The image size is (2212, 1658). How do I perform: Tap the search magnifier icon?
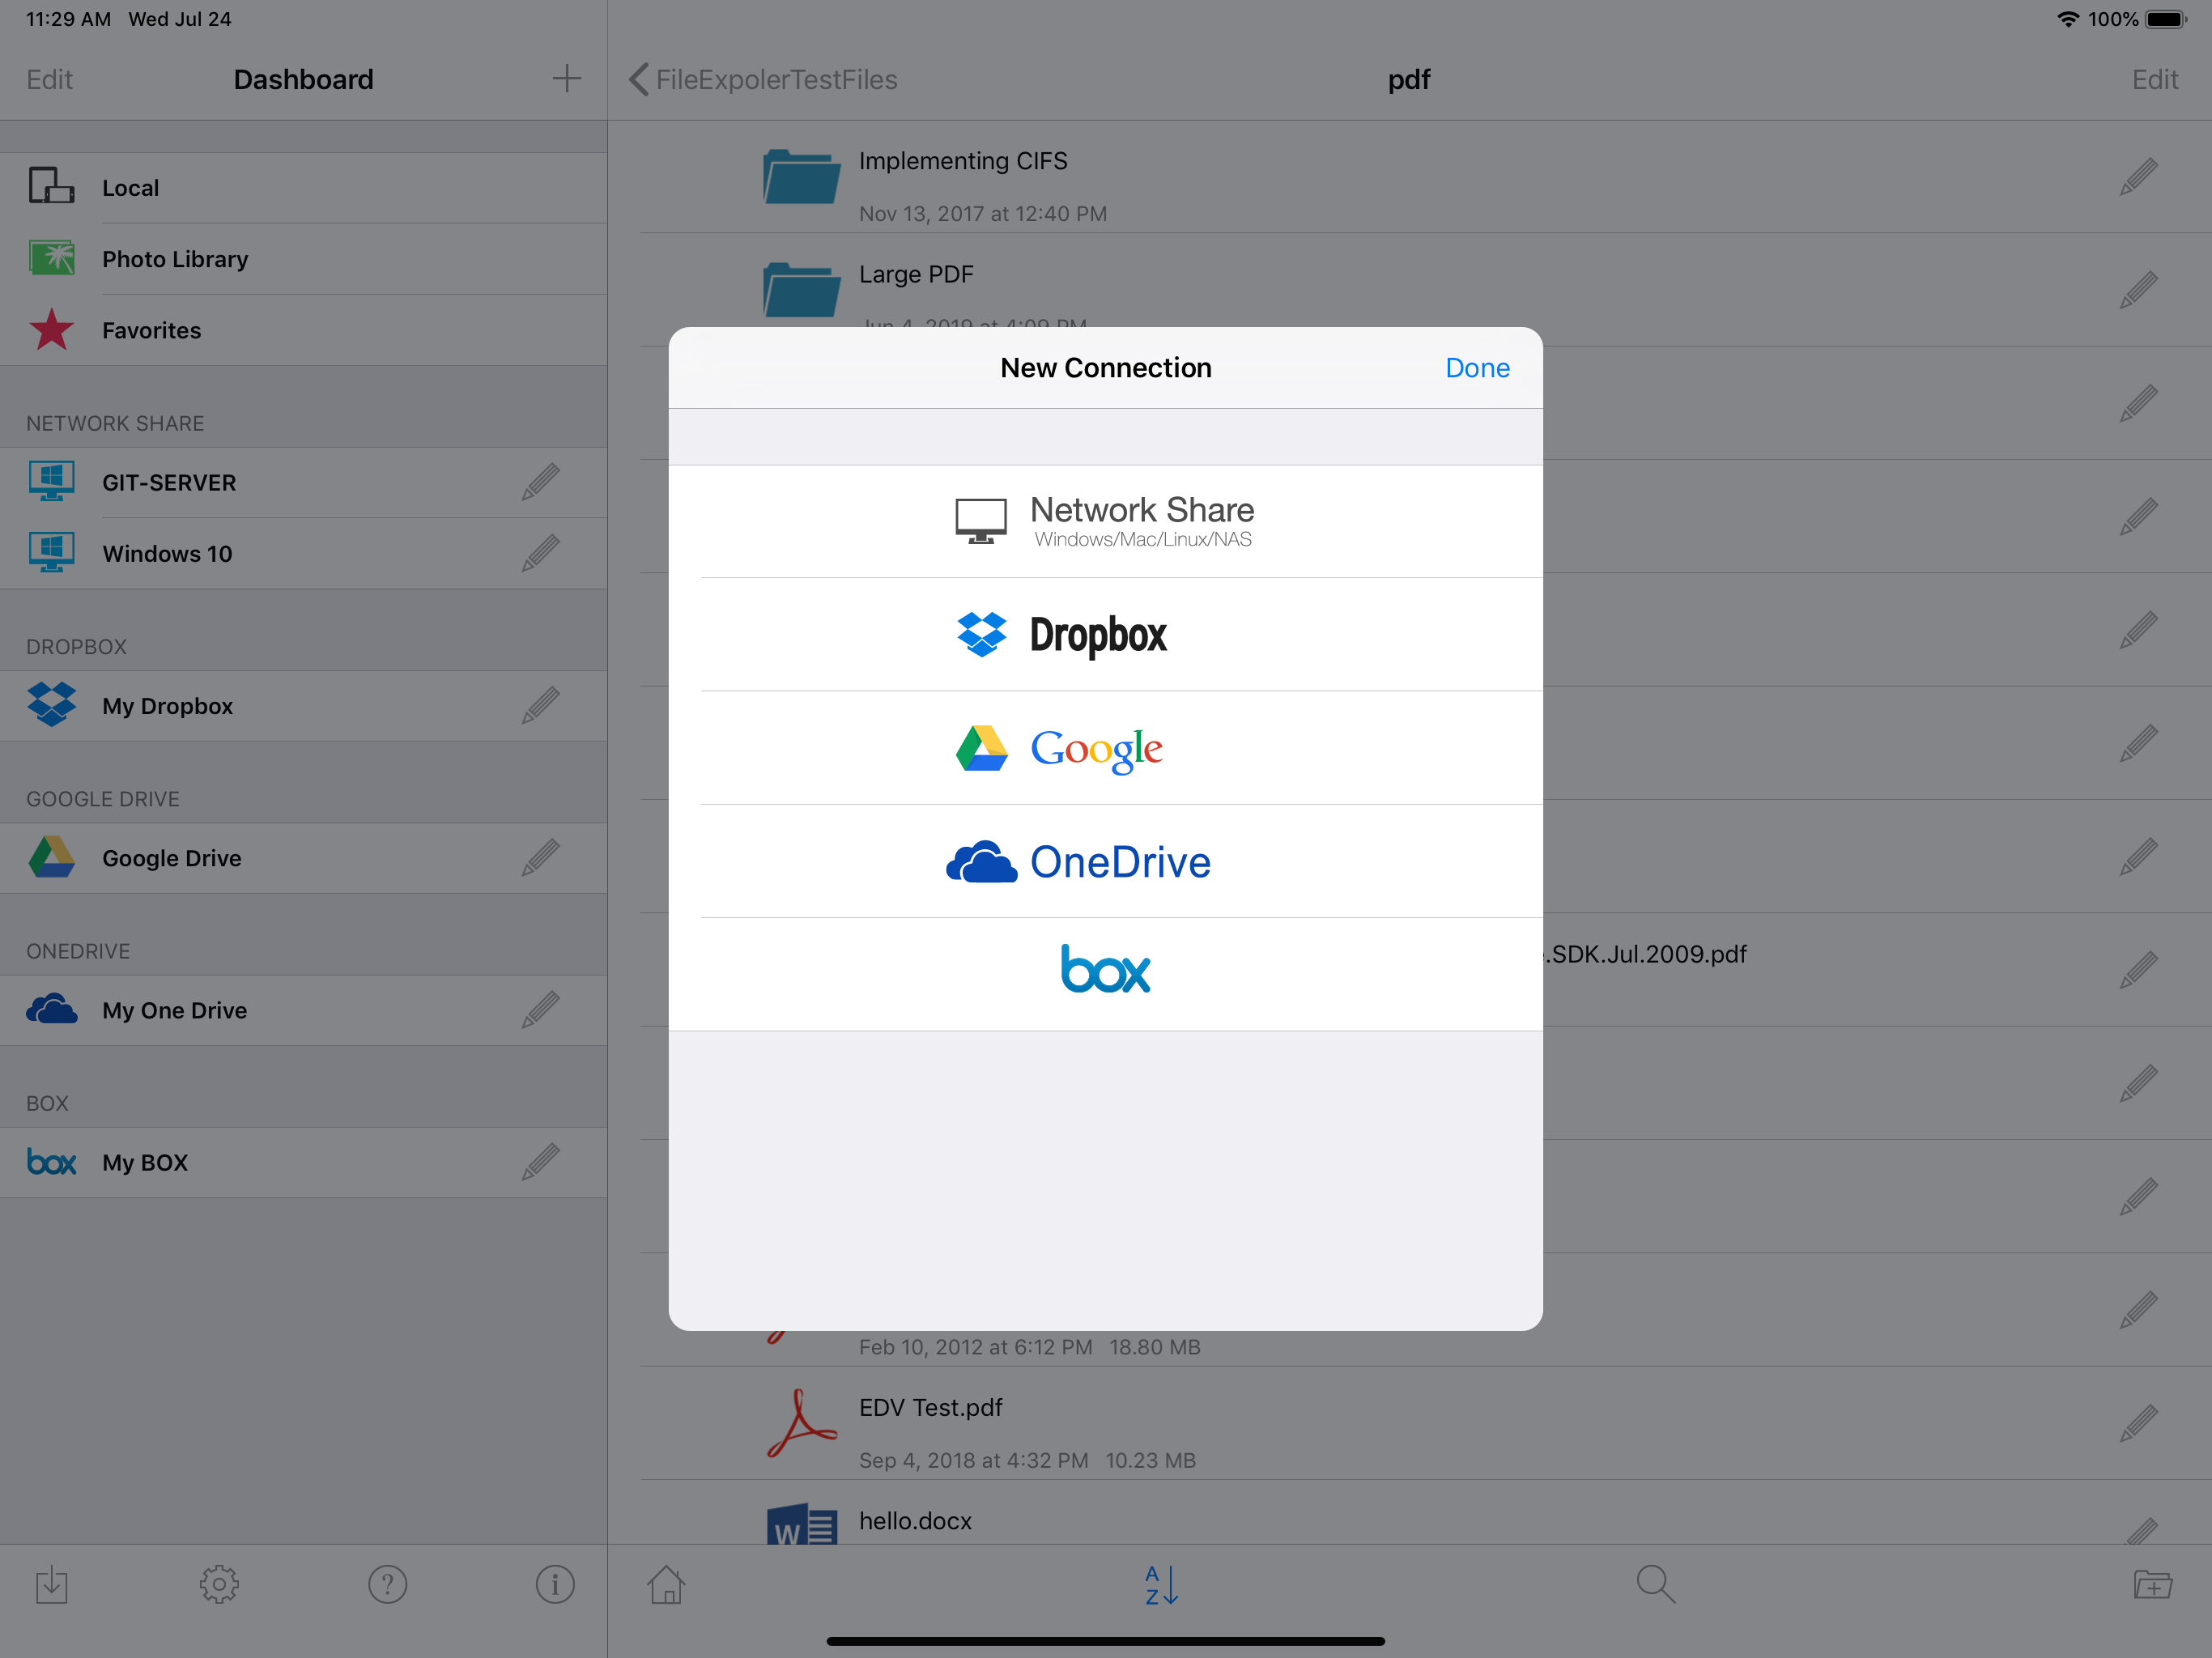pos(1655,1584)
